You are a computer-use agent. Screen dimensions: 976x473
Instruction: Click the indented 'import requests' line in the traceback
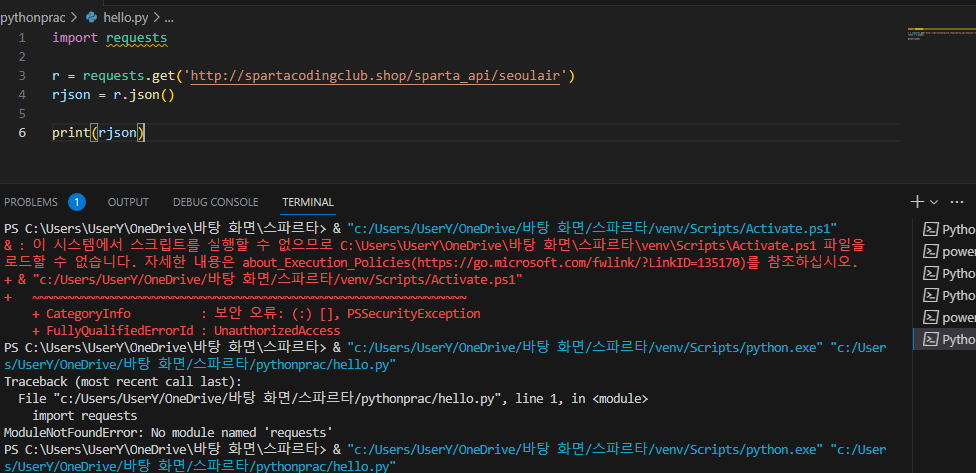coord(85,415)
